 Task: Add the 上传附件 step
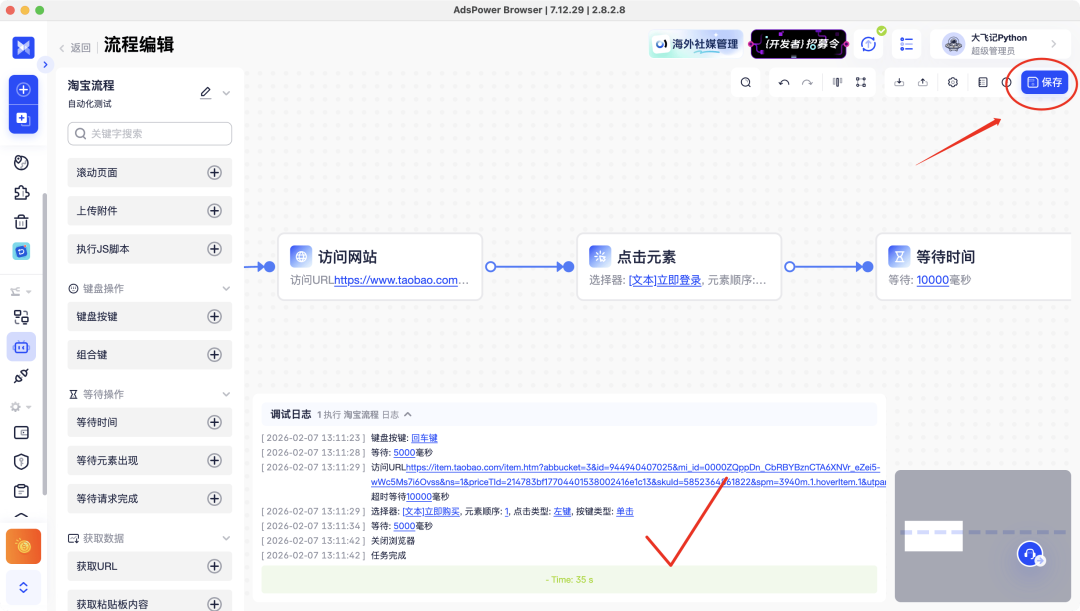pos(214,211)
